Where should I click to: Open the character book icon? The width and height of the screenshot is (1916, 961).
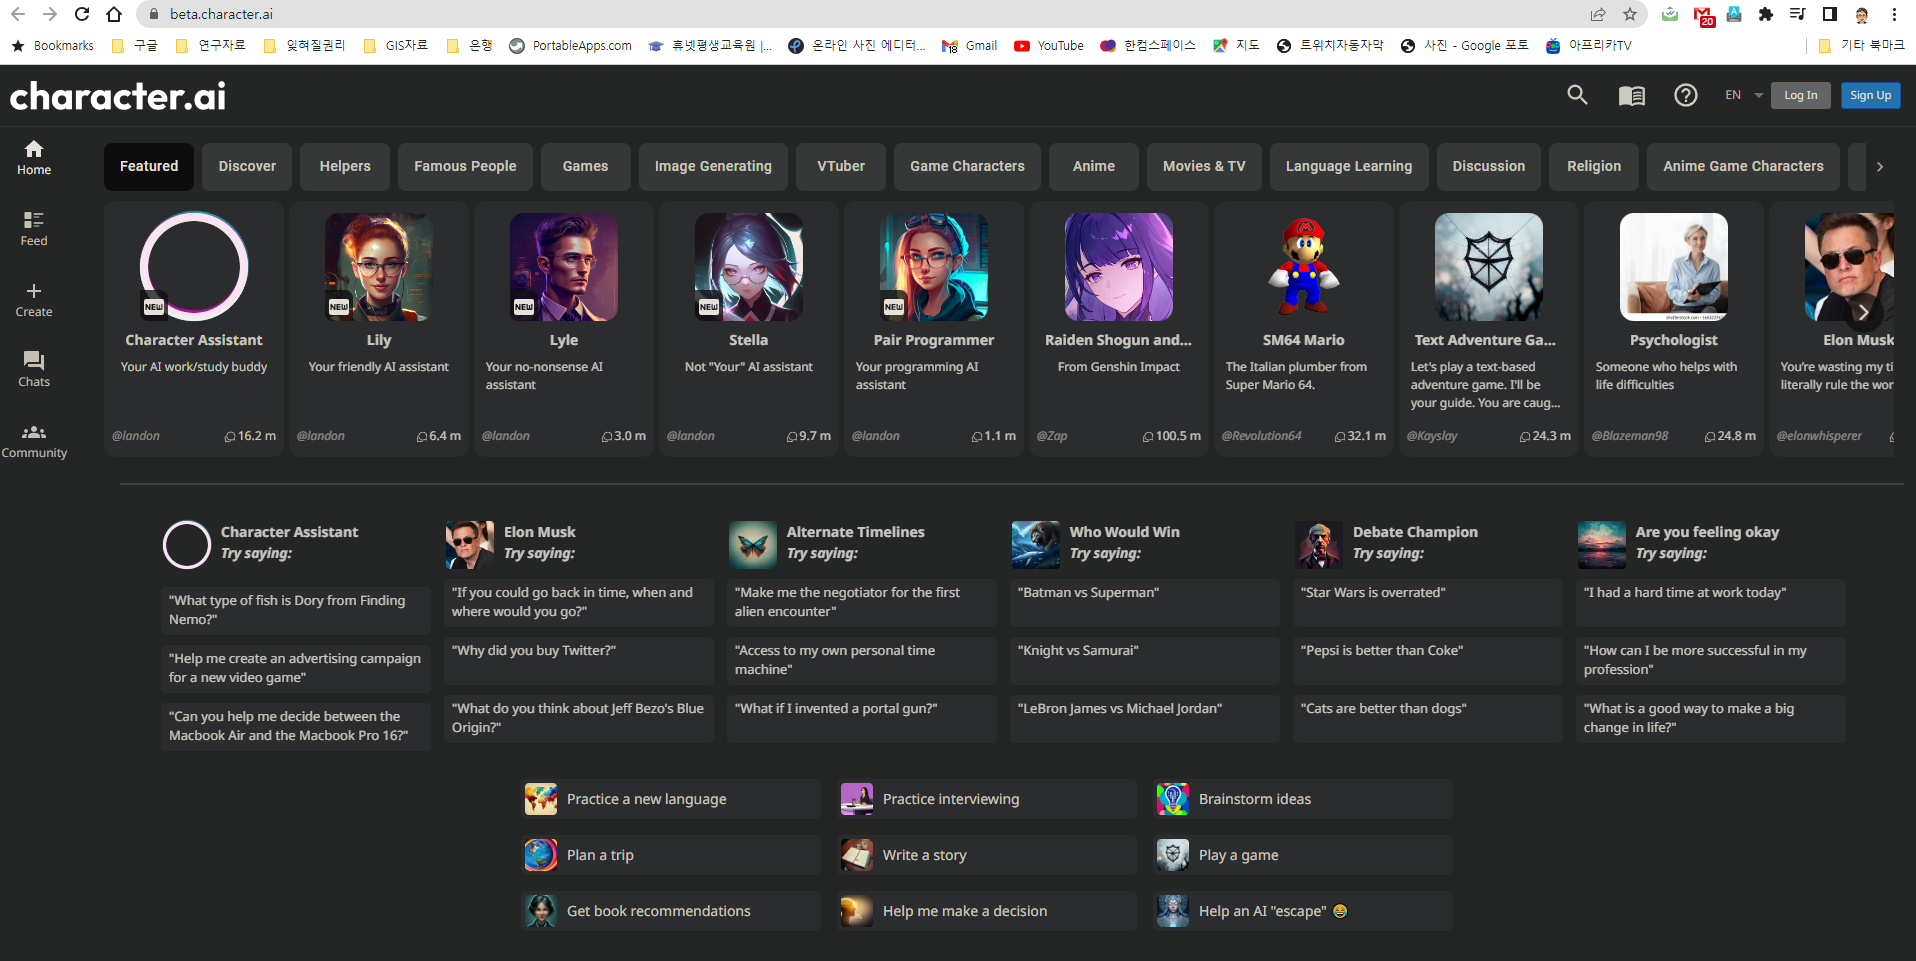pyautogui.click(x=1632, y=96)
